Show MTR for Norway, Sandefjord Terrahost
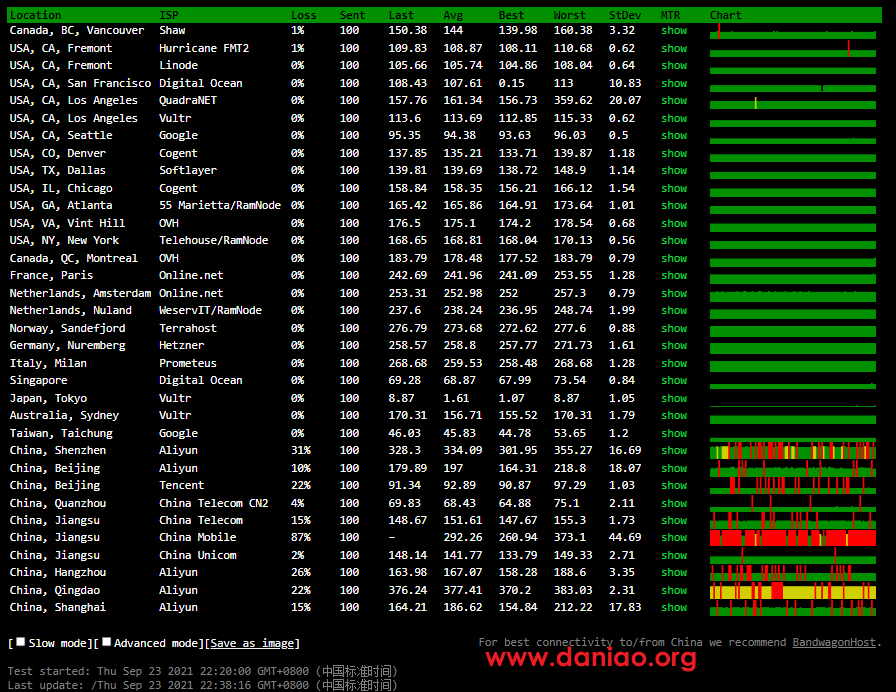 (x=674, y=328)
